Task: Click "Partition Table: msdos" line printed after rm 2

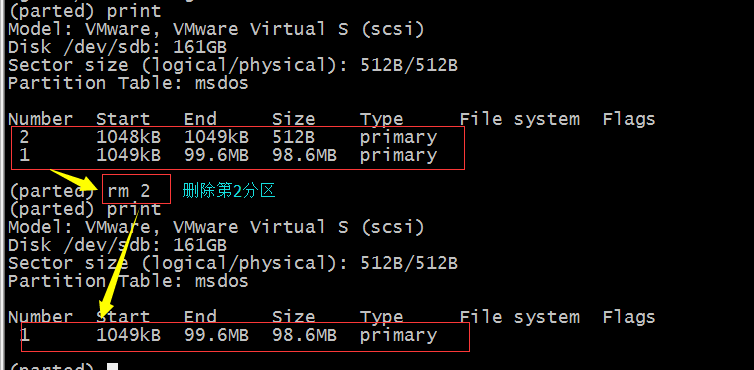Action: pos(128,281)
